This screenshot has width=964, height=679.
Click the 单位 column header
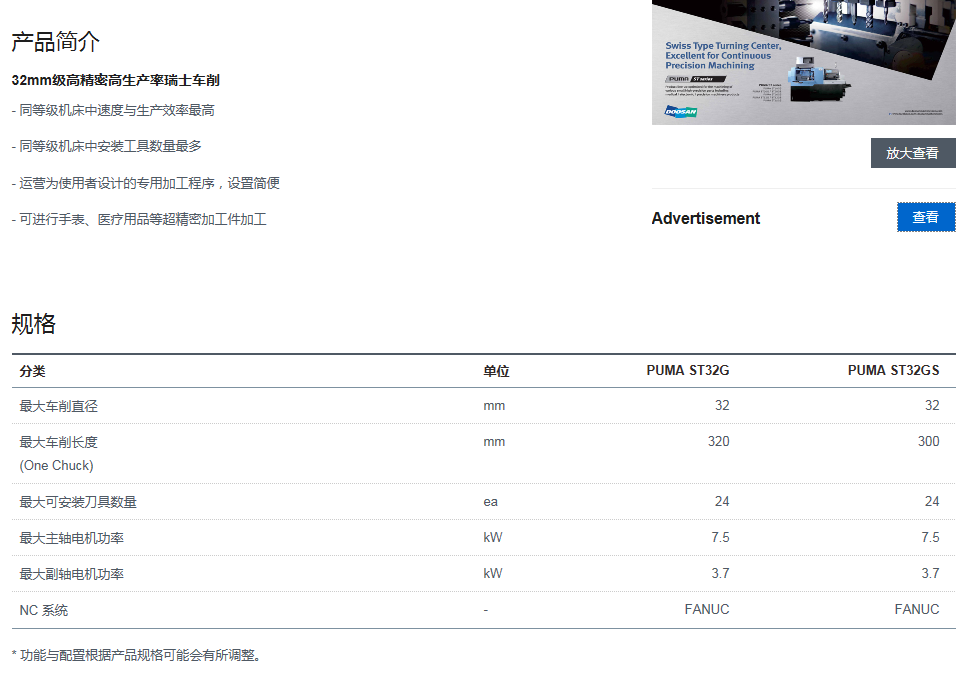tap(496, 371)
